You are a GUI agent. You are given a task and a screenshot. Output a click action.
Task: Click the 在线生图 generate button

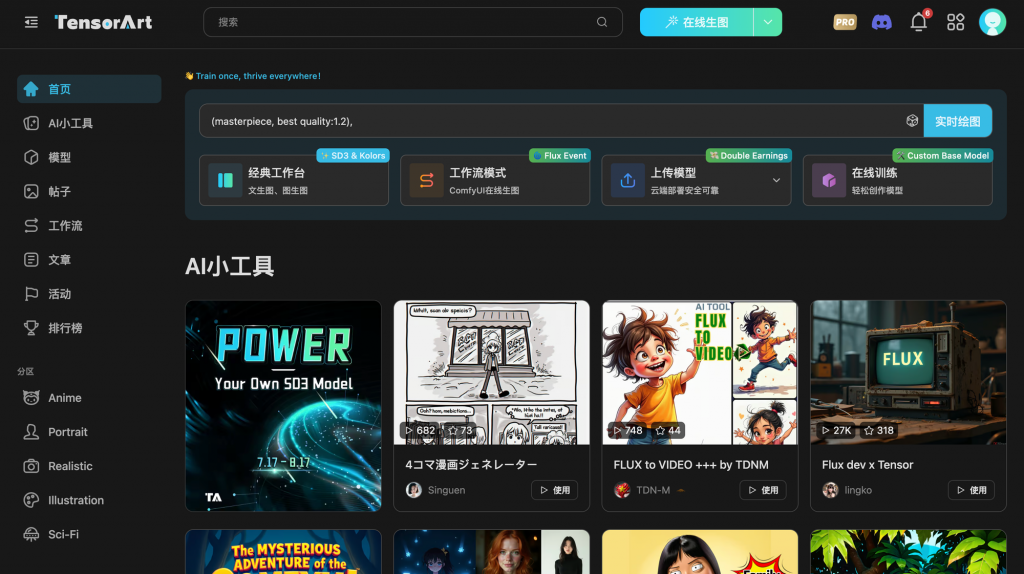[696, 22]
